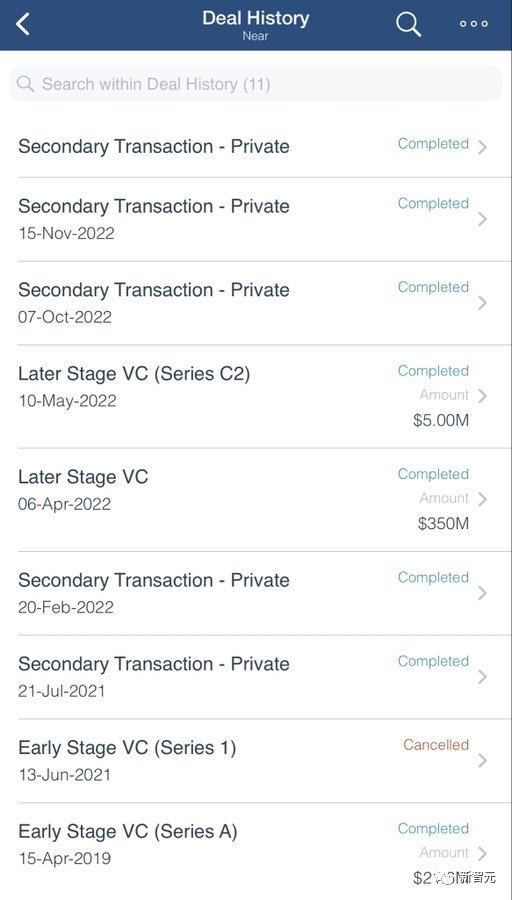Open the three-dots more options menu
The height and width of the screenshot is (900, 512).
474,24
